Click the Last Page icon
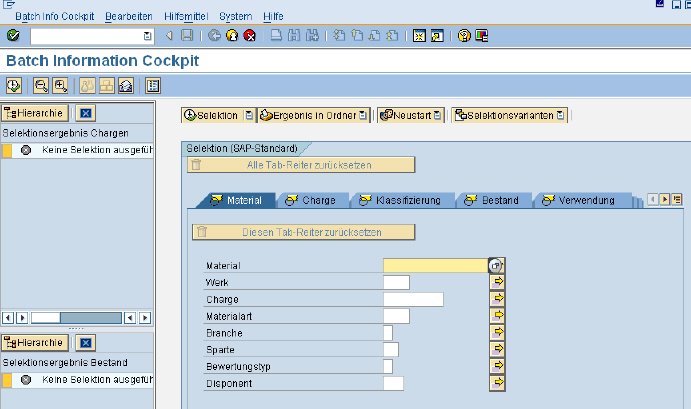 coord(392,35)
